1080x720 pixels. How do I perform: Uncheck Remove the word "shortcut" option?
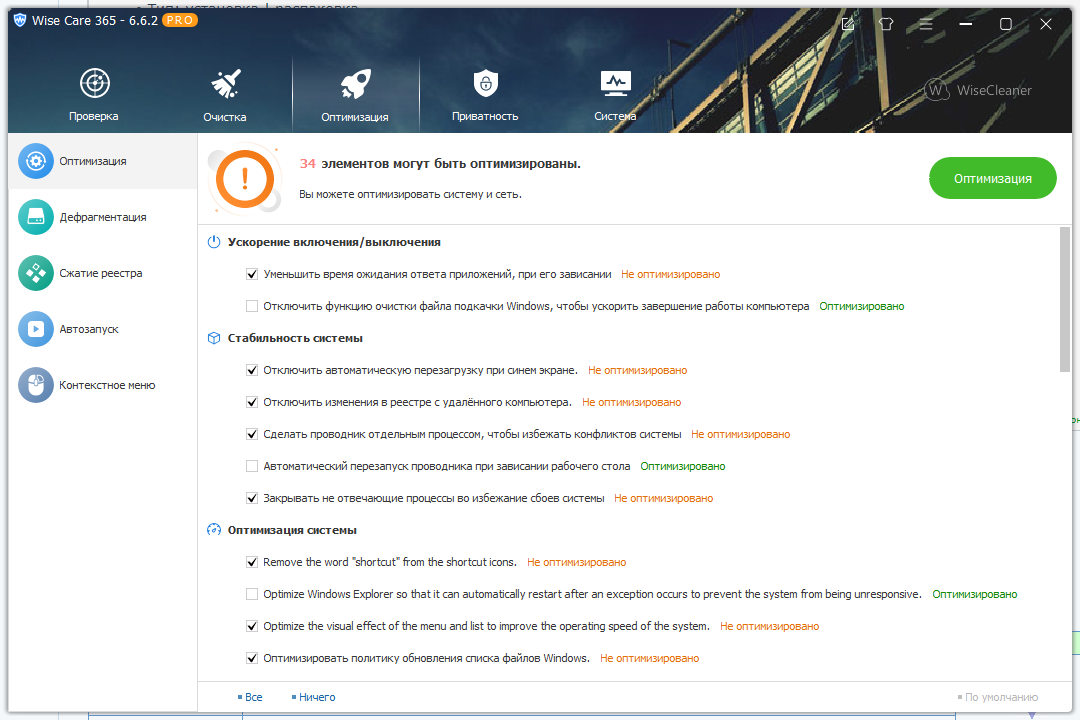[x=252, y=562]
